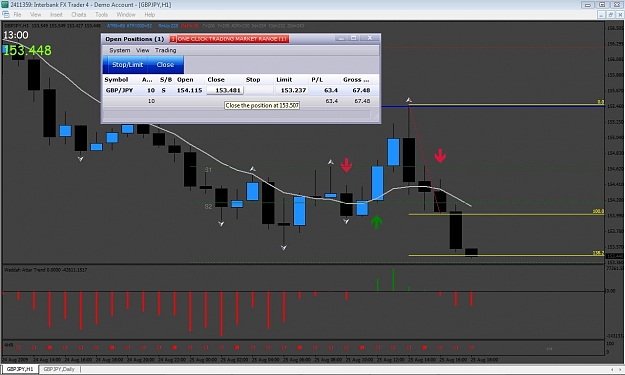
Task: Click the 13:00 time label on the chart
Action: coord(16,35)
